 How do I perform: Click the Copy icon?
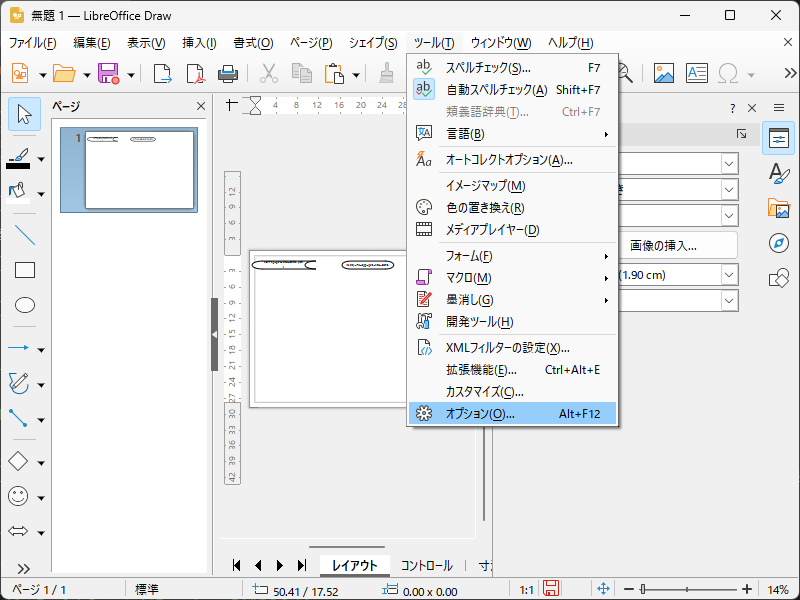coord(302,74)
